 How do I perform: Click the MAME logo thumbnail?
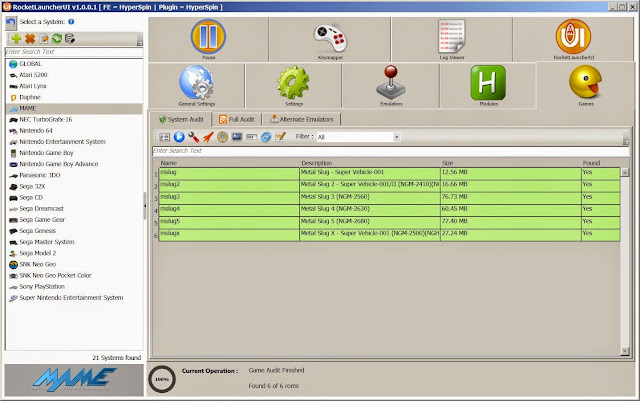(x=74, y=380)
